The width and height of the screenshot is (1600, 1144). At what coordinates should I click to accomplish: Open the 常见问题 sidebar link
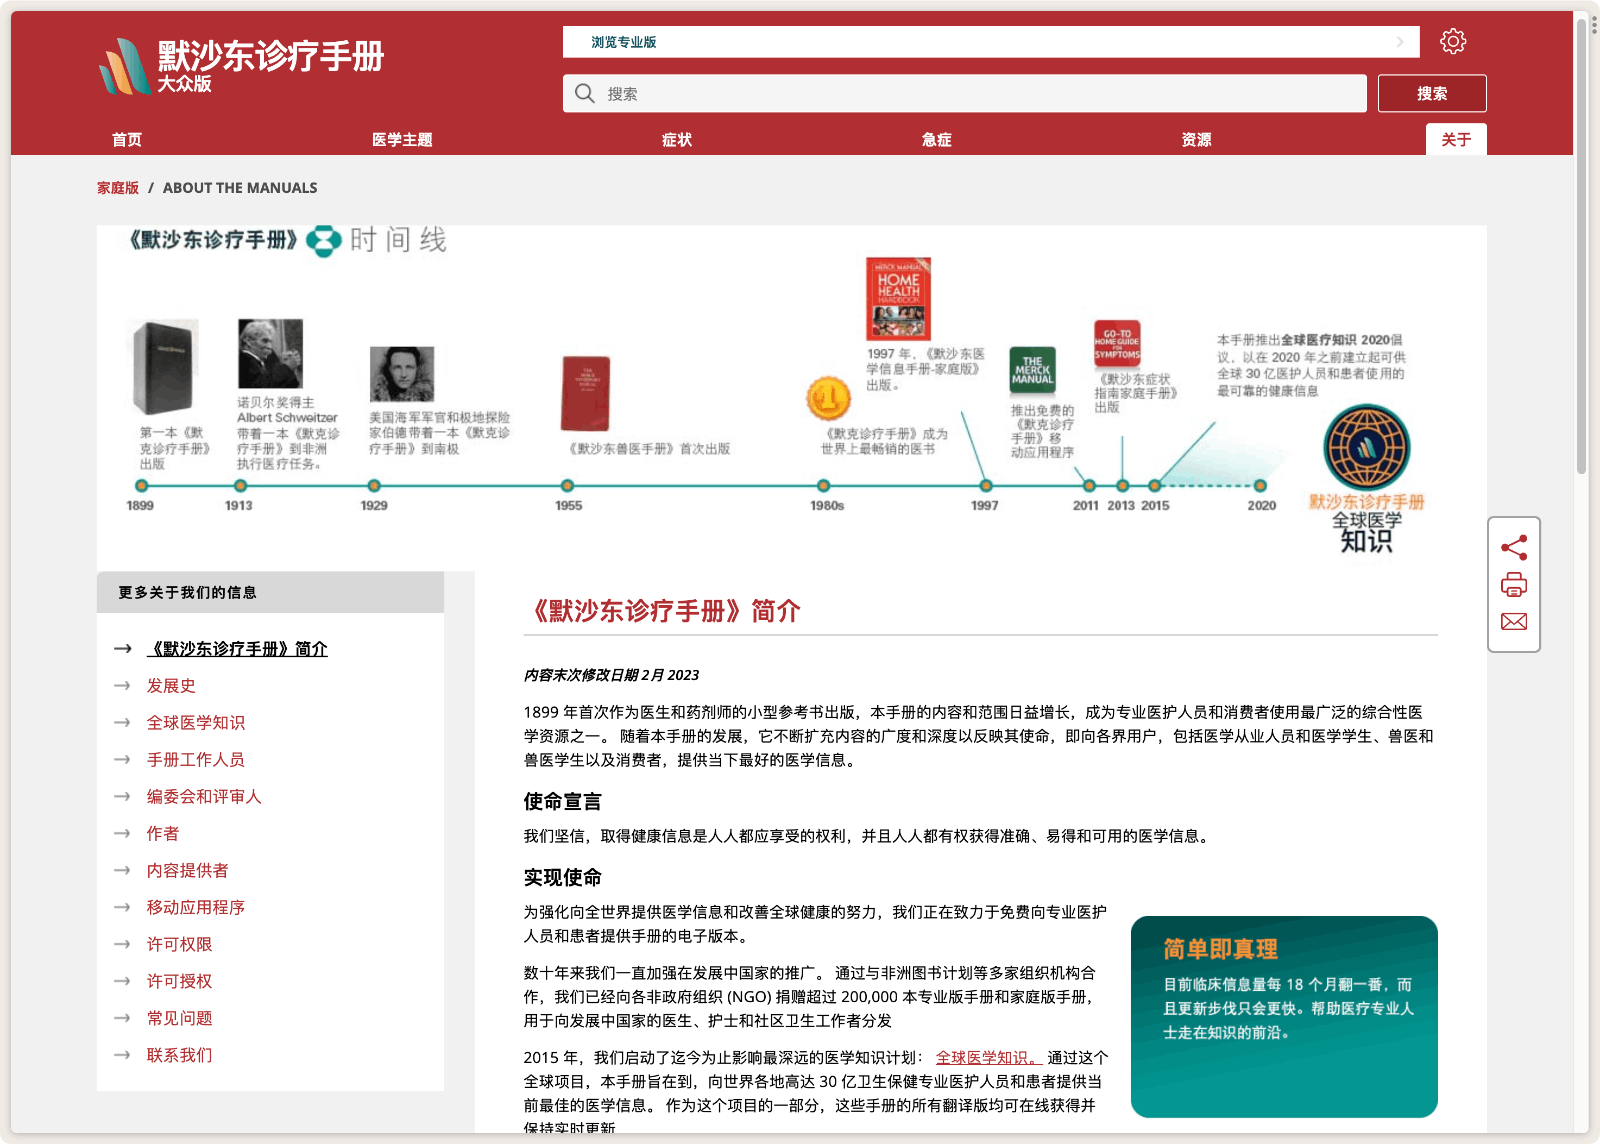tap(180, 1019)
